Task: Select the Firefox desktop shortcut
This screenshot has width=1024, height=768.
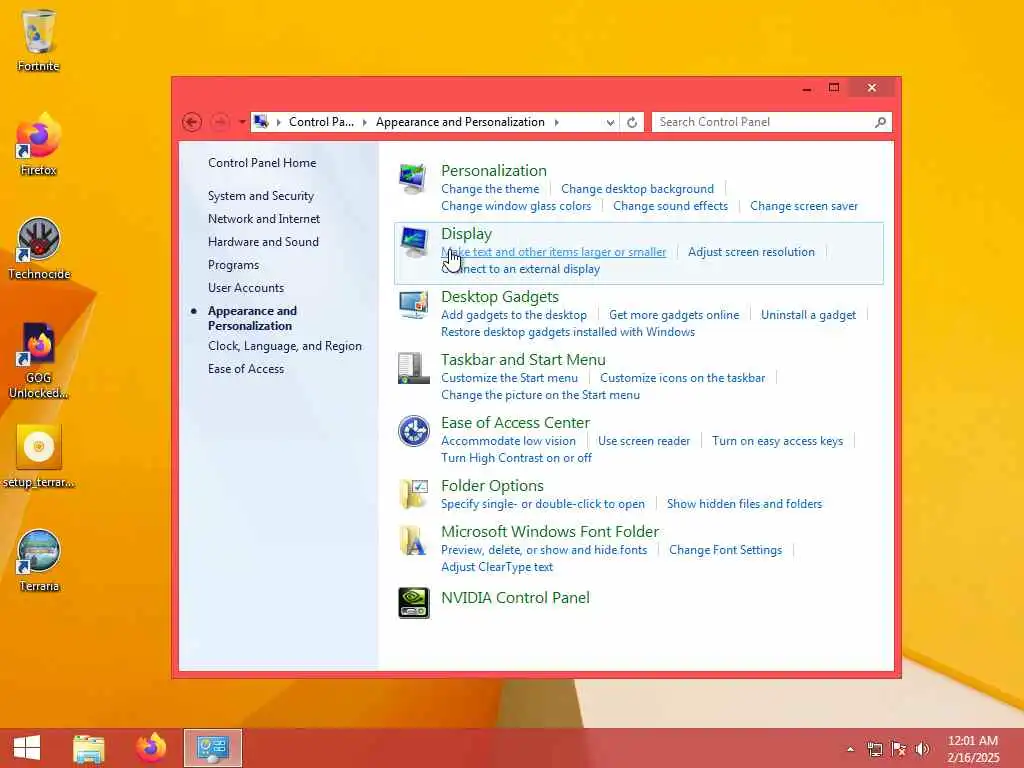Action: pyautogui.click(x=39, y=144)
